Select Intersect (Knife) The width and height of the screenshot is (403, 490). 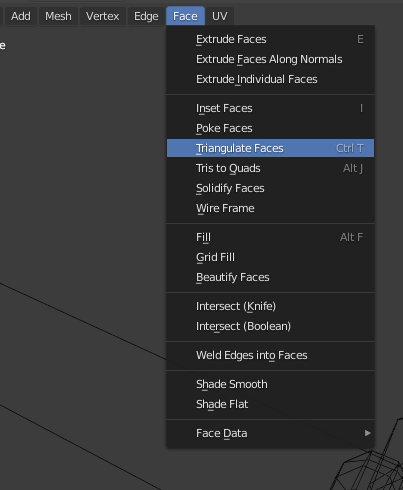pos(270,306)
